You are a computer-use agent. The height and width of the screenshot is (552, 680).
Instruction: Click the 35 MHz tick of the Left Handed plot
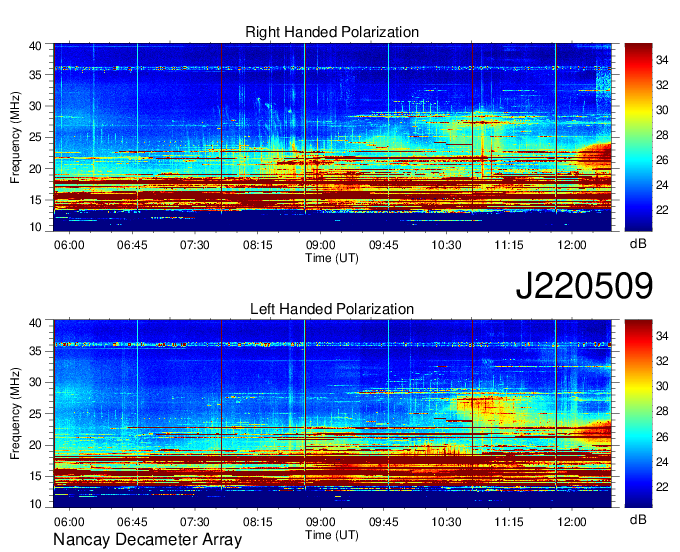(x=35, y=351)
